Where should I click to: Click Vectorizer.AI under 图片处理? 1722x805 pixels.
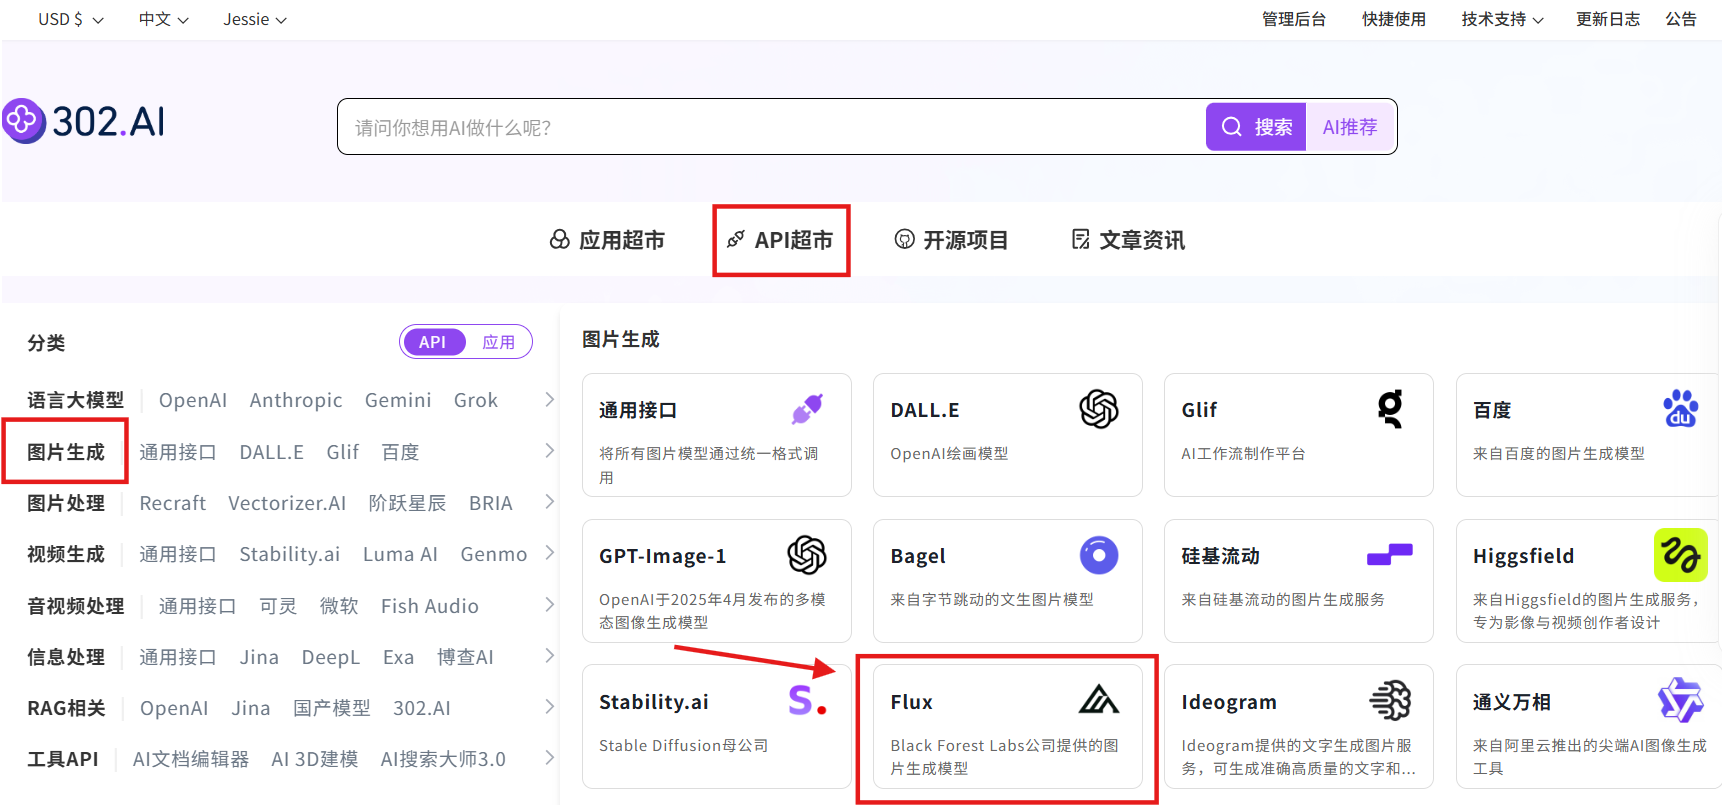click(287, 503)
